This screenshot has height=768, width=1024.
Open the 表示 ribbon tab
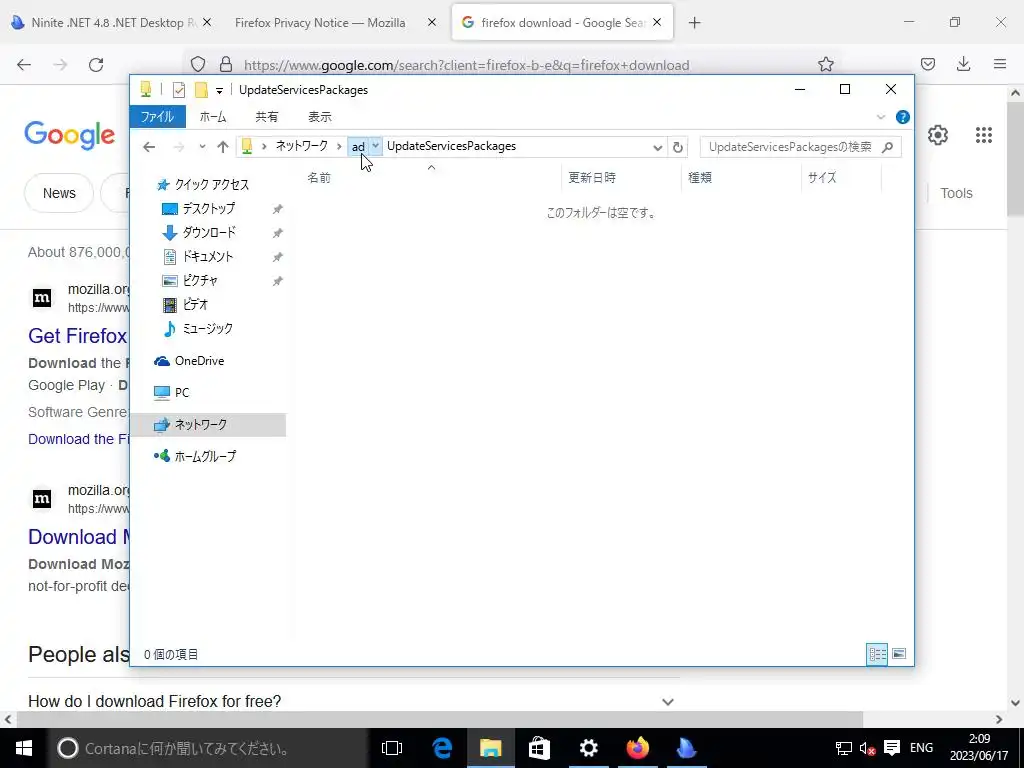[320, 117]
